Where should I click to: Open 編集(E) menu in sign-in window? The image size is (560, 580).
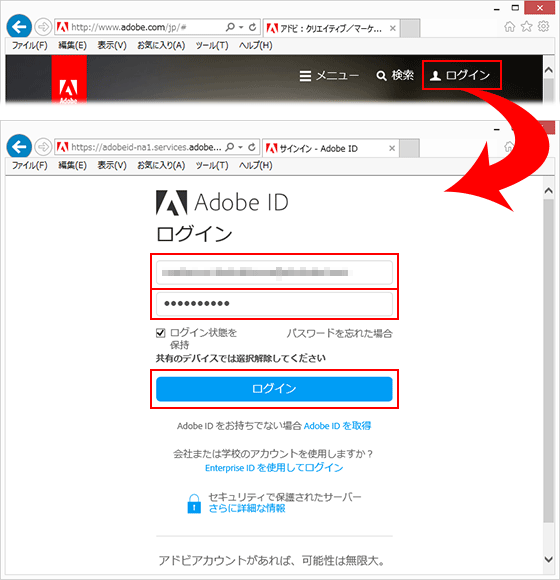coord(72,165)
